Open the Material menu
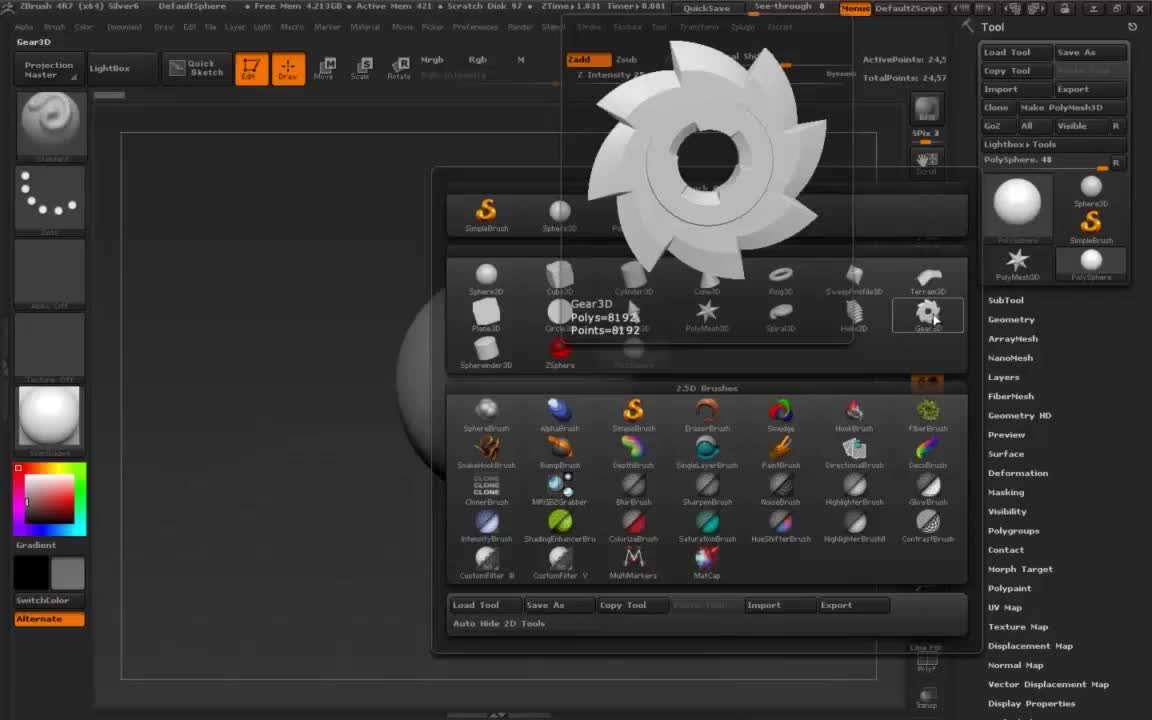1152x720 pixels. tap(364, 27)
